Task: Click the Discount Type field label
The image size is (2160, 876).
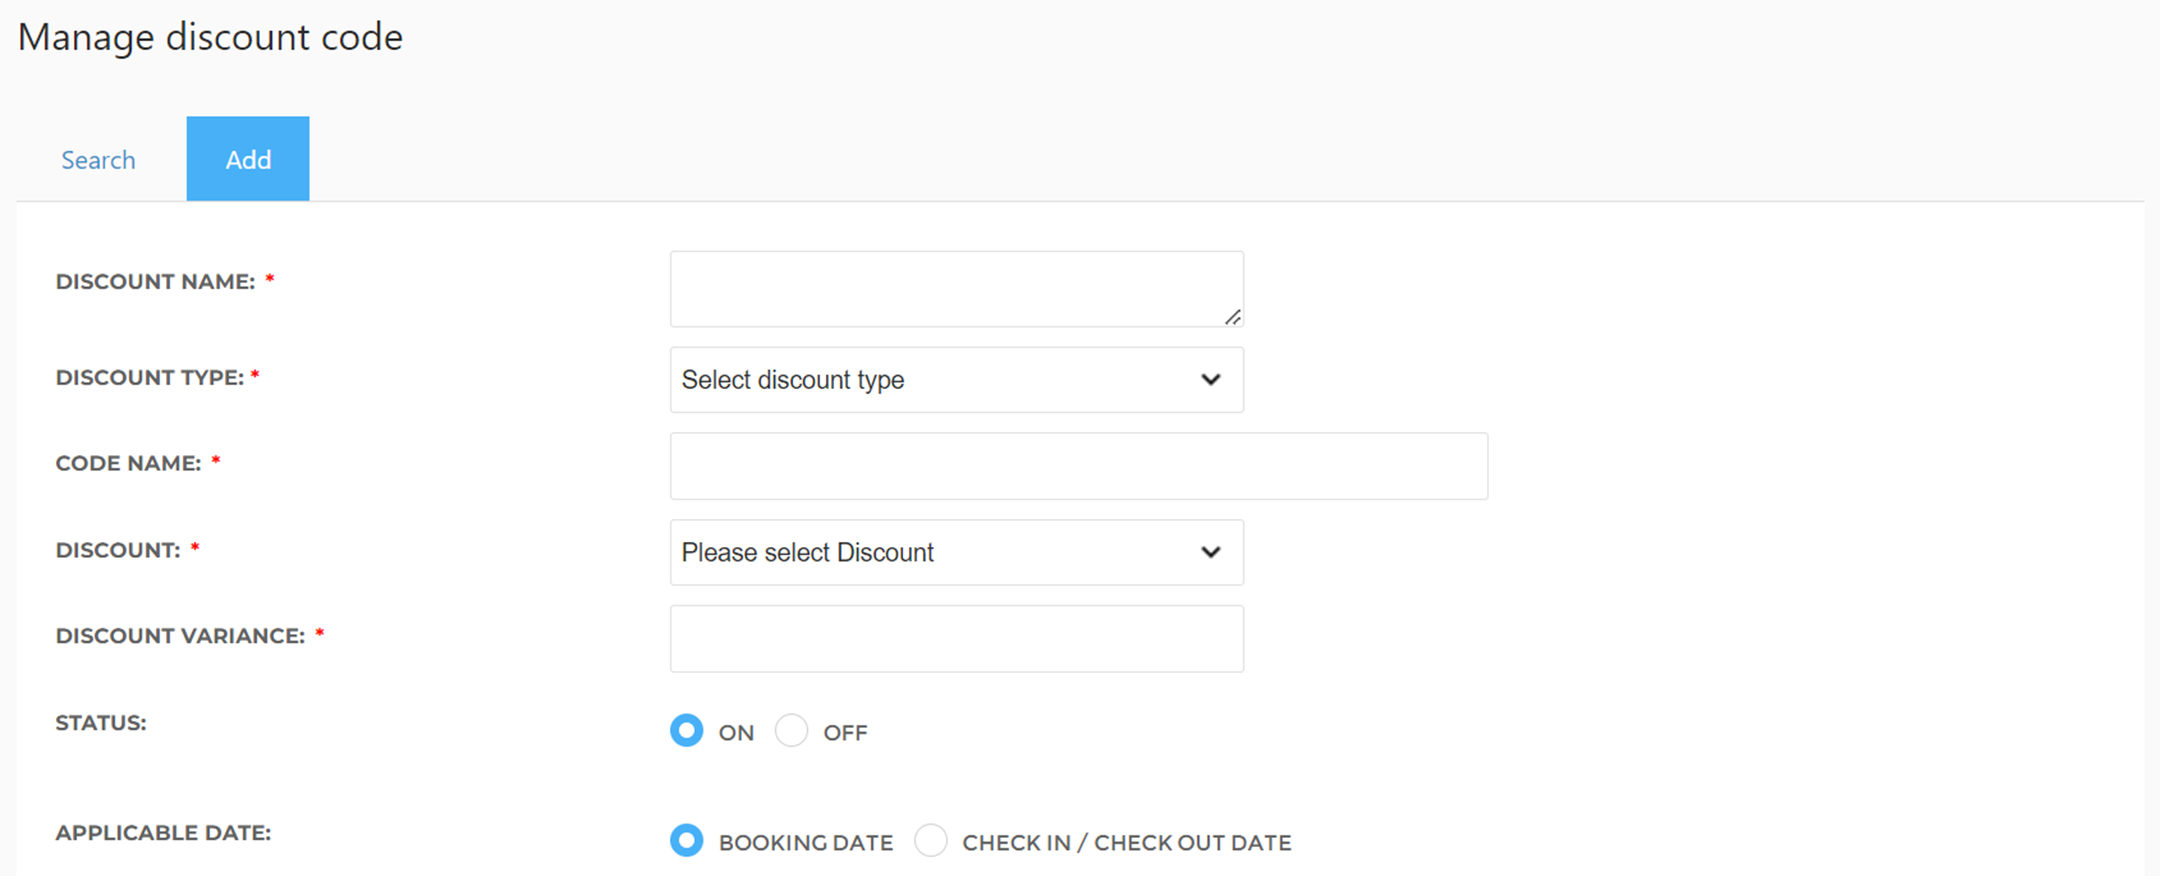Action: click(150, 378)
